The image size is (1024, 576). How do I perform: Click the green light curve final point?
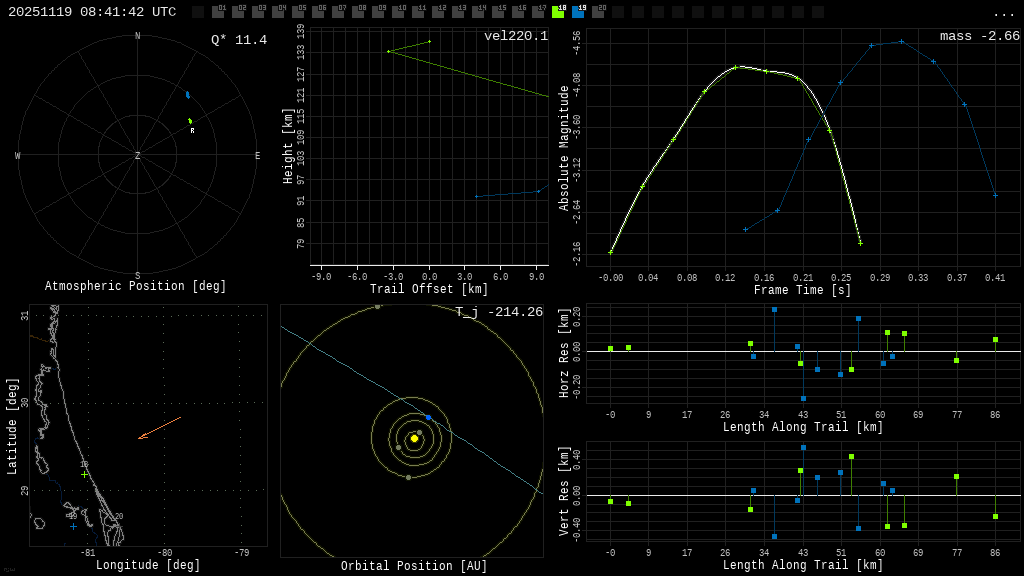pos(861,244)
